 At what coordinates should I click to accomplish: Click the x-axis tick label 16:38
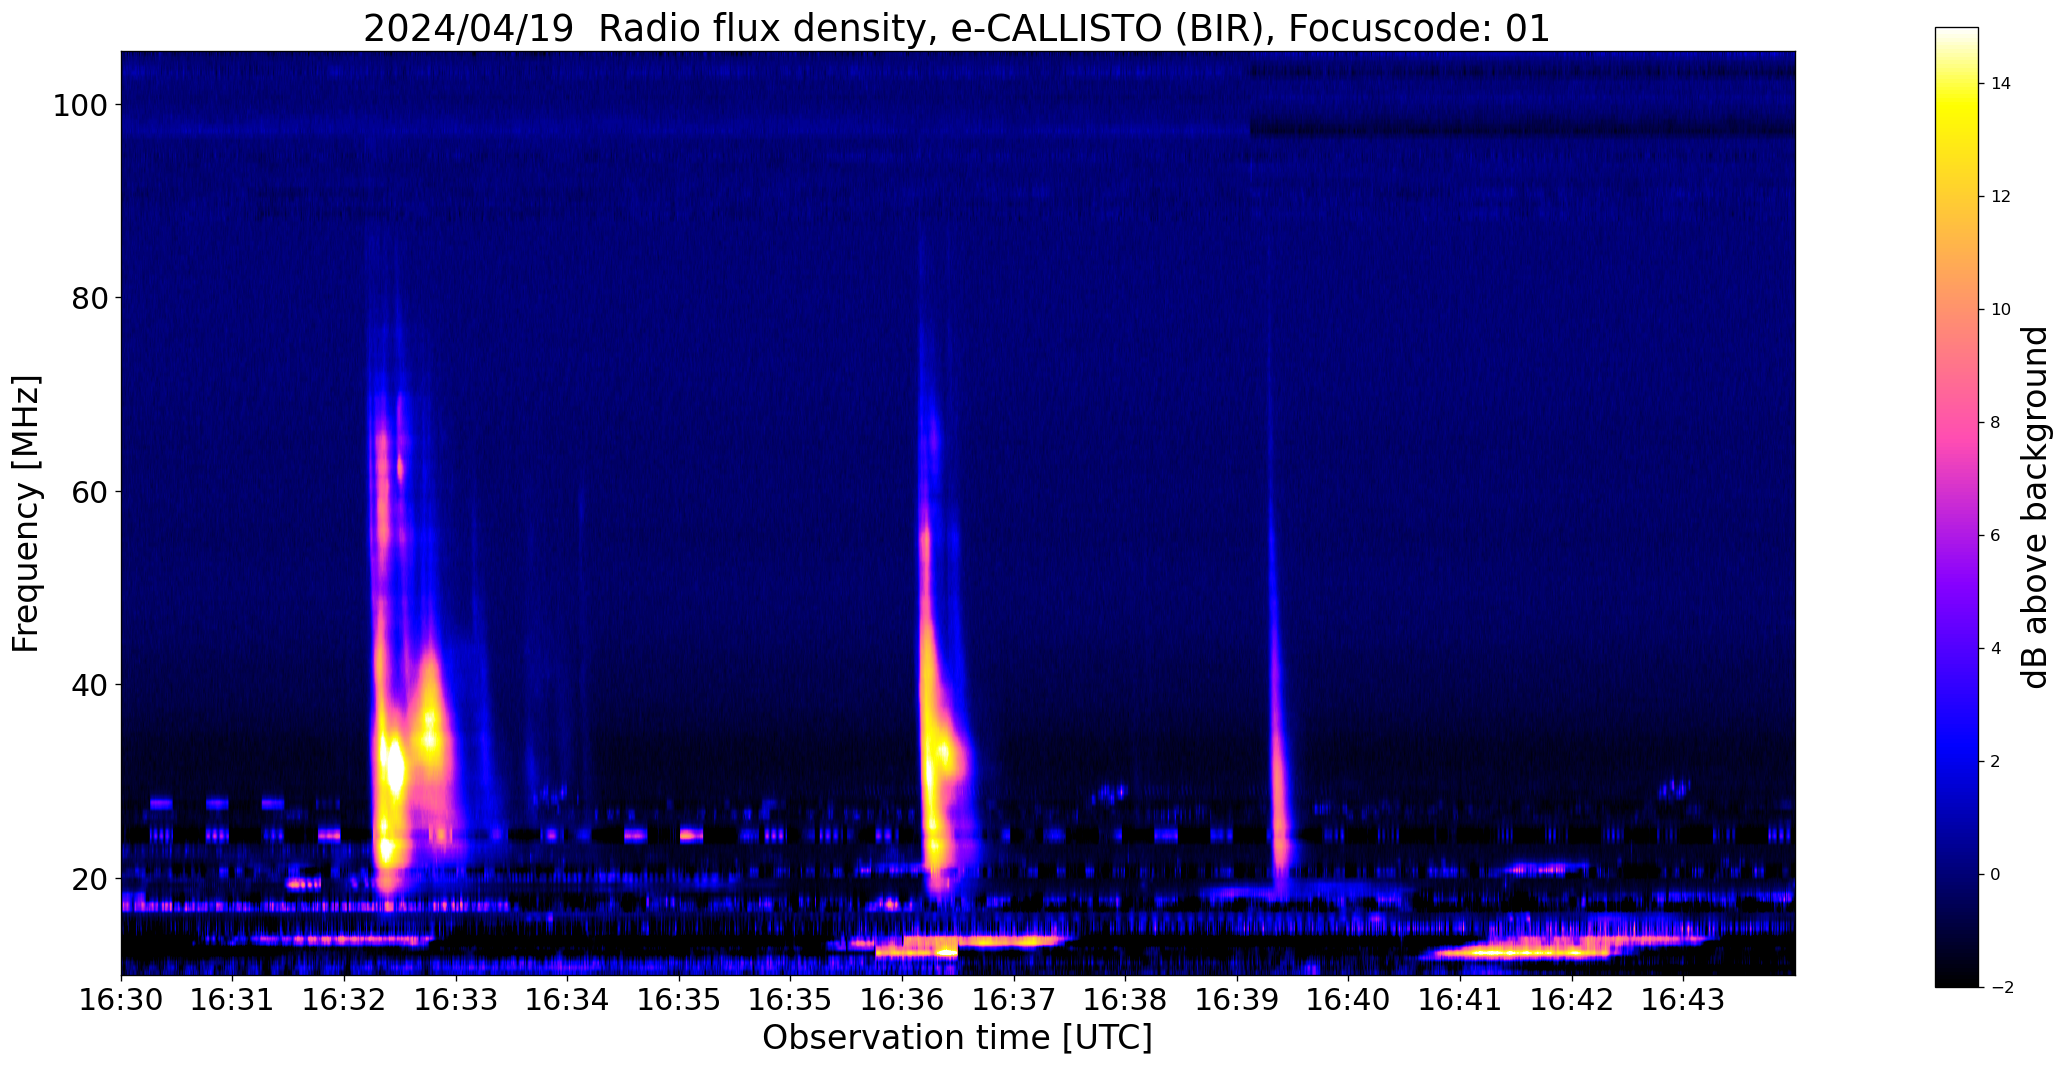click(x=1126, y=999)
